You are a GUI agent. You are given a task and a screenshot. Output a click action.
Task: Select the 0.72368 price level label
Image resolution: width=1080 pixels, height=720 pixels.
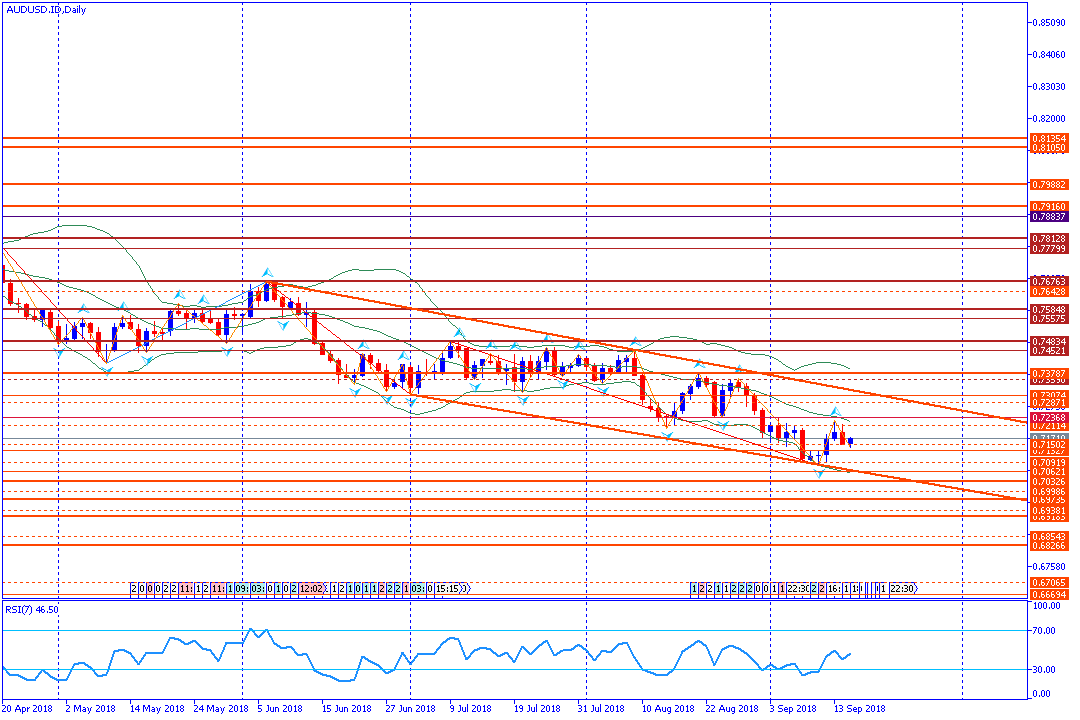[x=1048, y=418]
